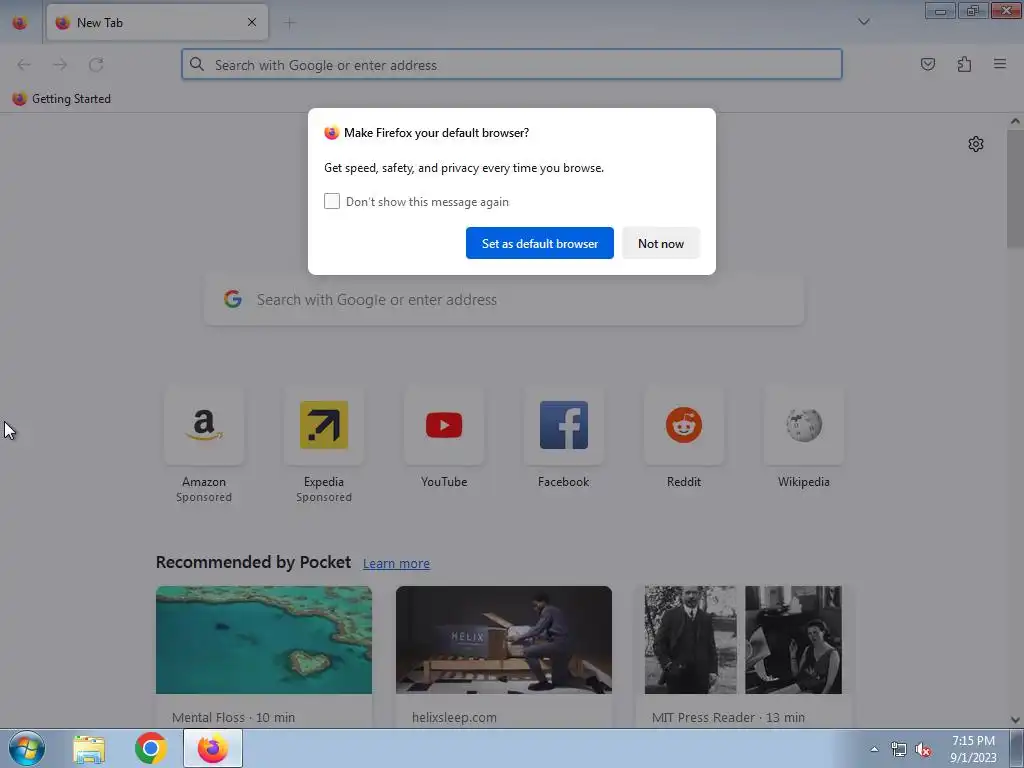The image size is (1024, 768).
Task: Open the Windows Start menu orb
Action: coord(27,748)
